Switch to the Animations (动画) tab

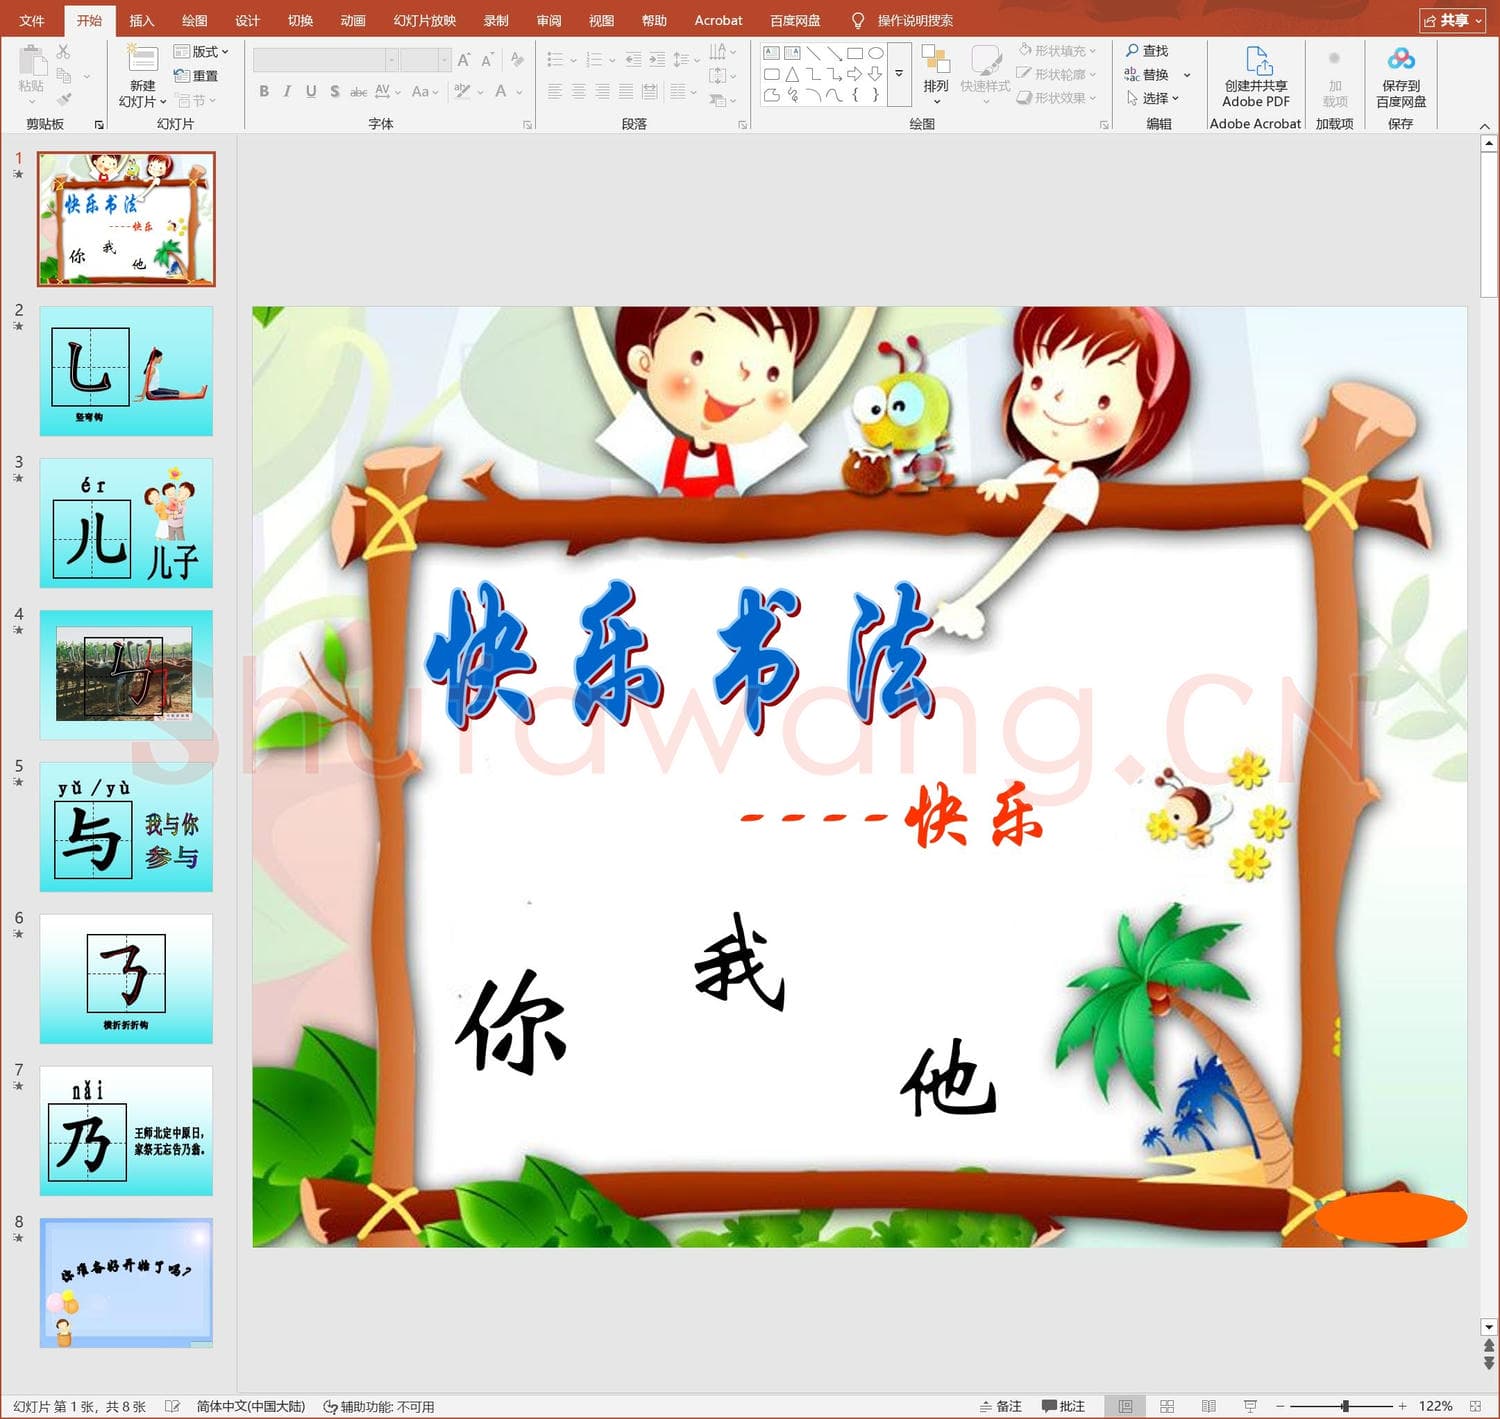[353, 20]
